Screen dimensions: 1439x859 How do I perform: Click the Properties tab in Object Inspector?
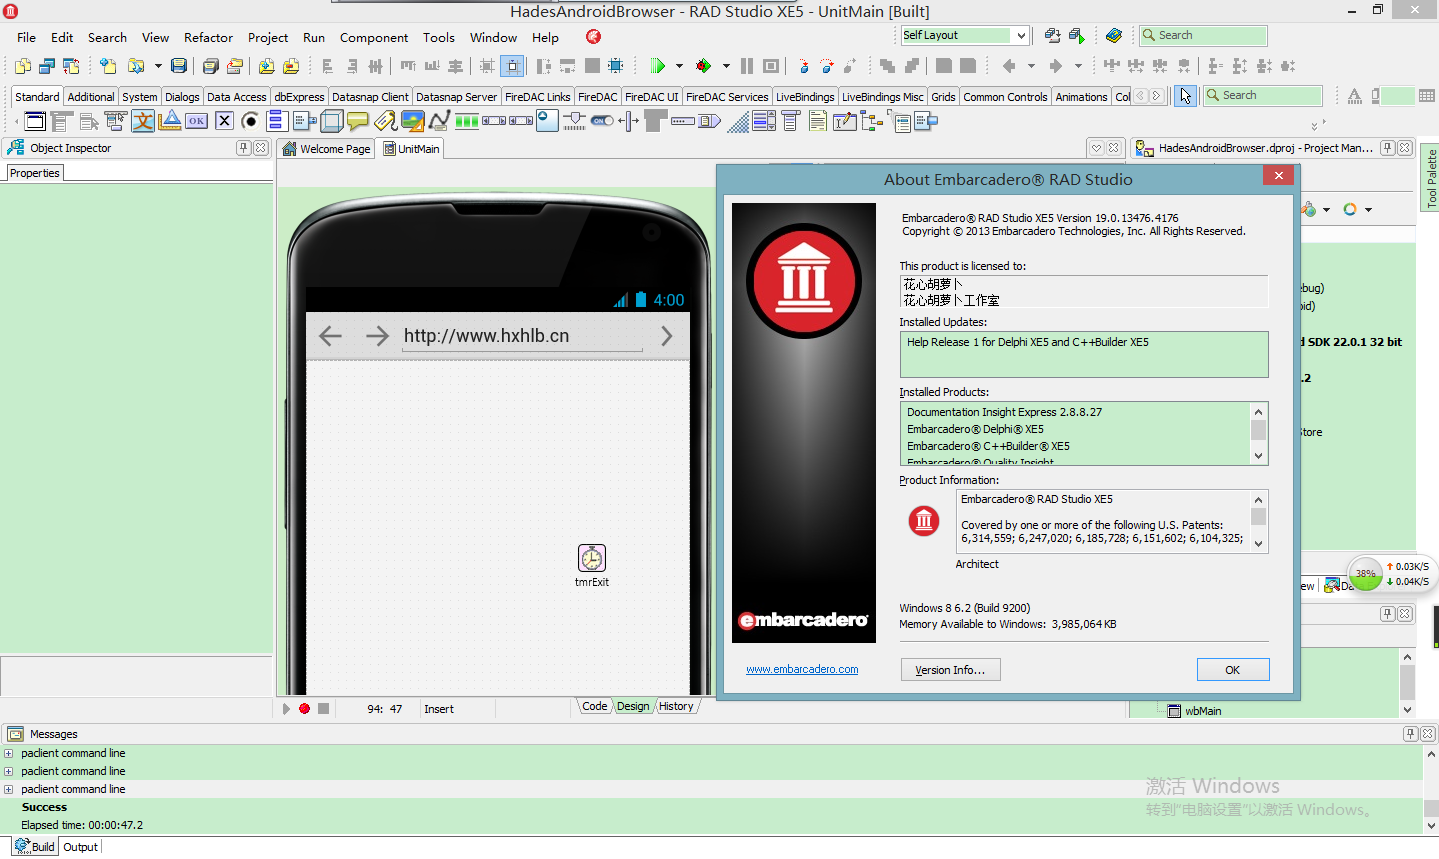click(x=35, y=173)
